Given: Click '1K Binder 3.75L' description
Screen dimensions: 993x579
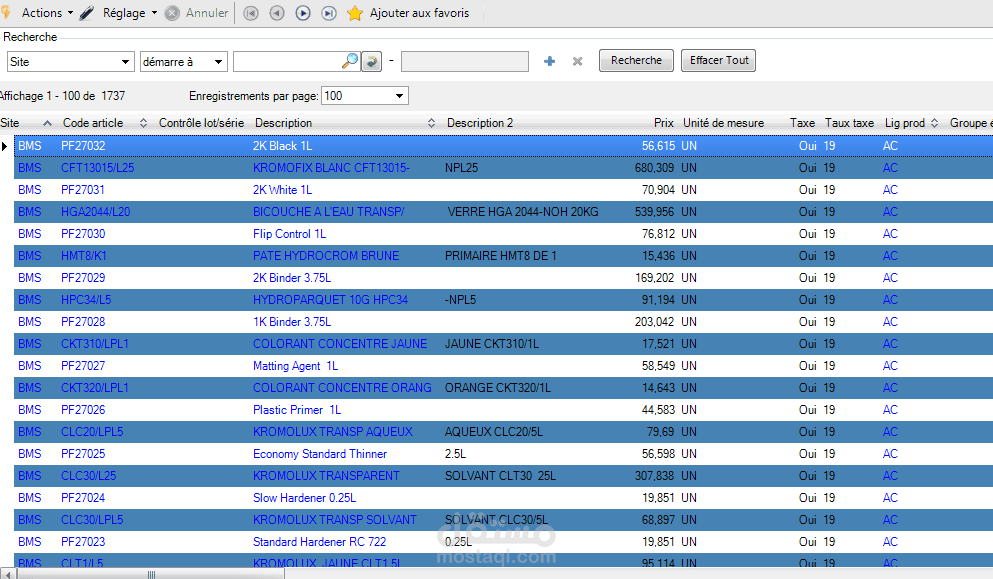Looking at the screenshot, I should 292,322.
